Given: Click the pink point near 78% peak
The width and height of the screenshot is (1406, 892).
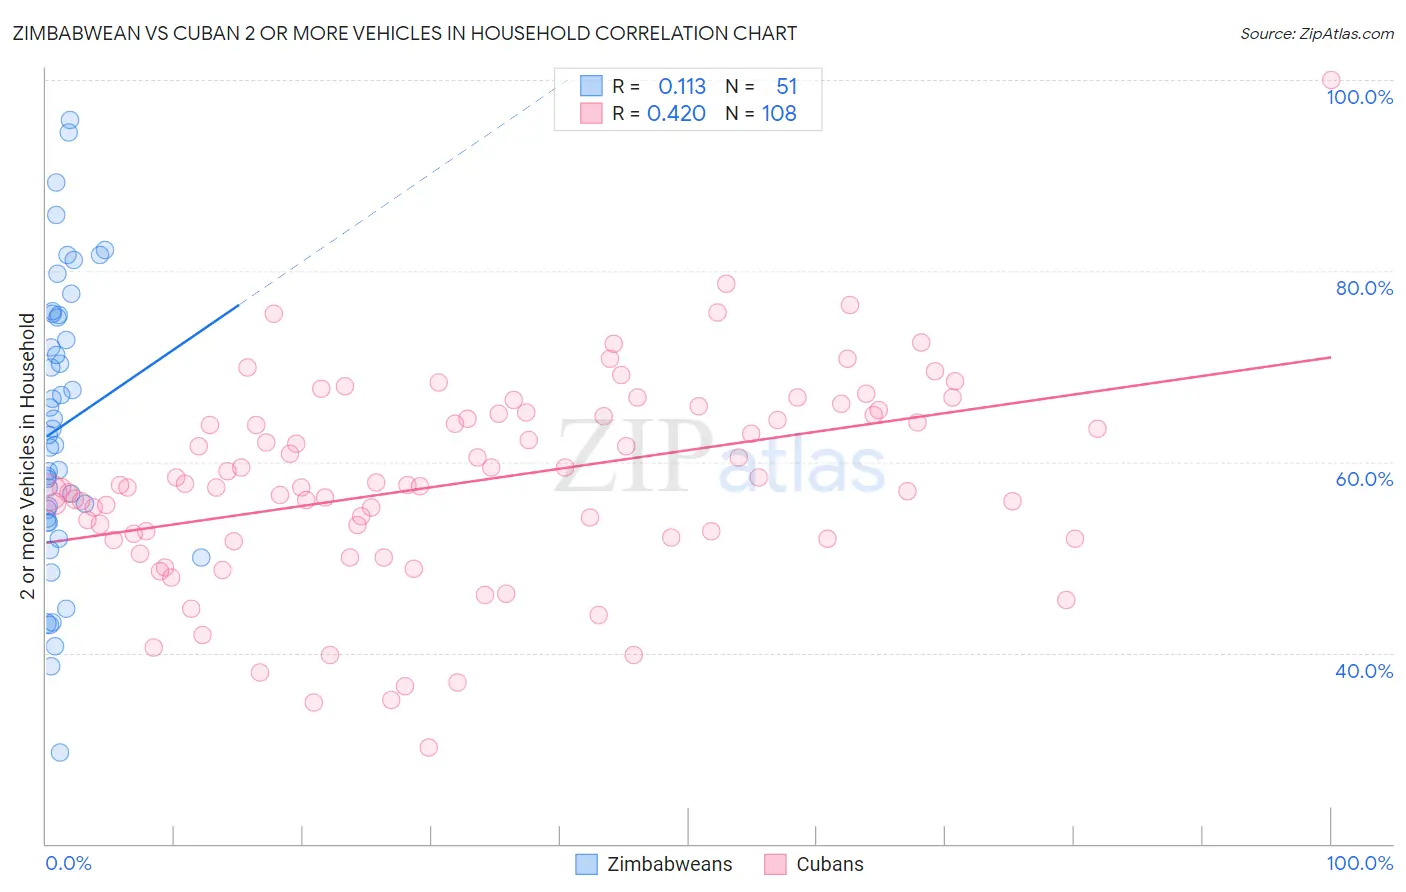Looking at the screenshot, I should pos(726,284).
